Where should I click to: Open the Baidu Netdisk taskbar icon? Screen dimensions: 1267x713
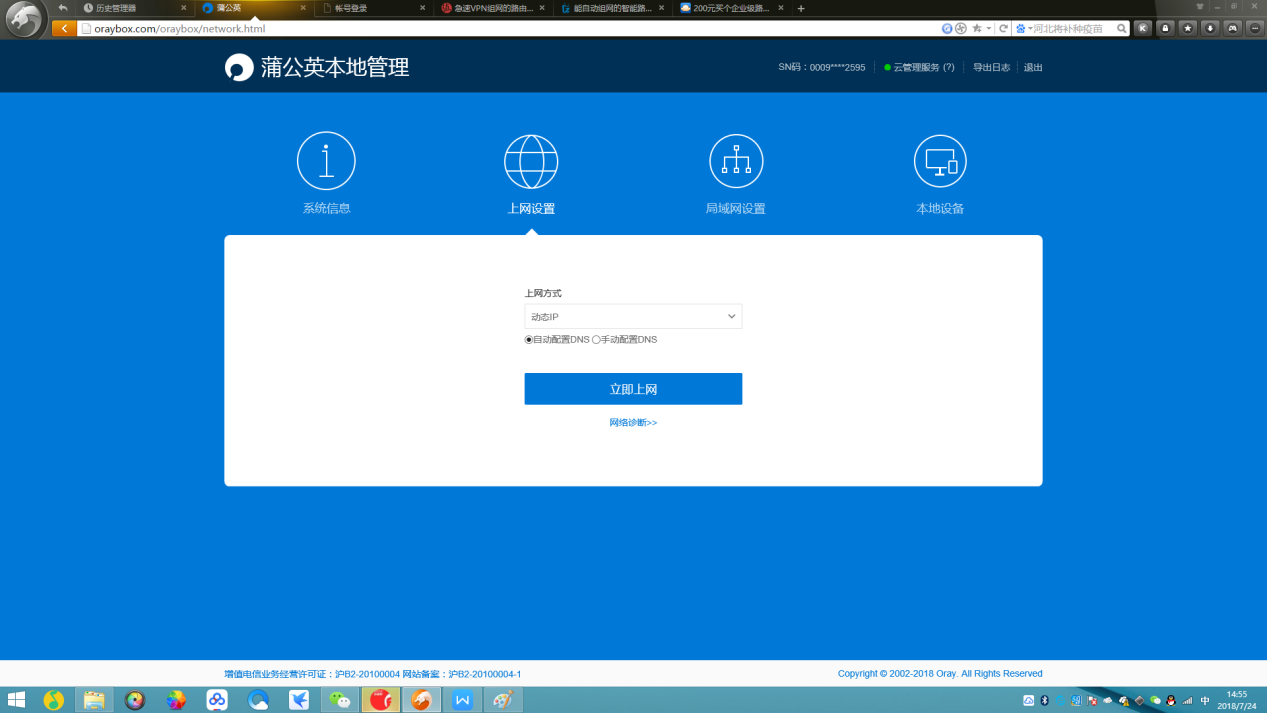tap(217, 700)
